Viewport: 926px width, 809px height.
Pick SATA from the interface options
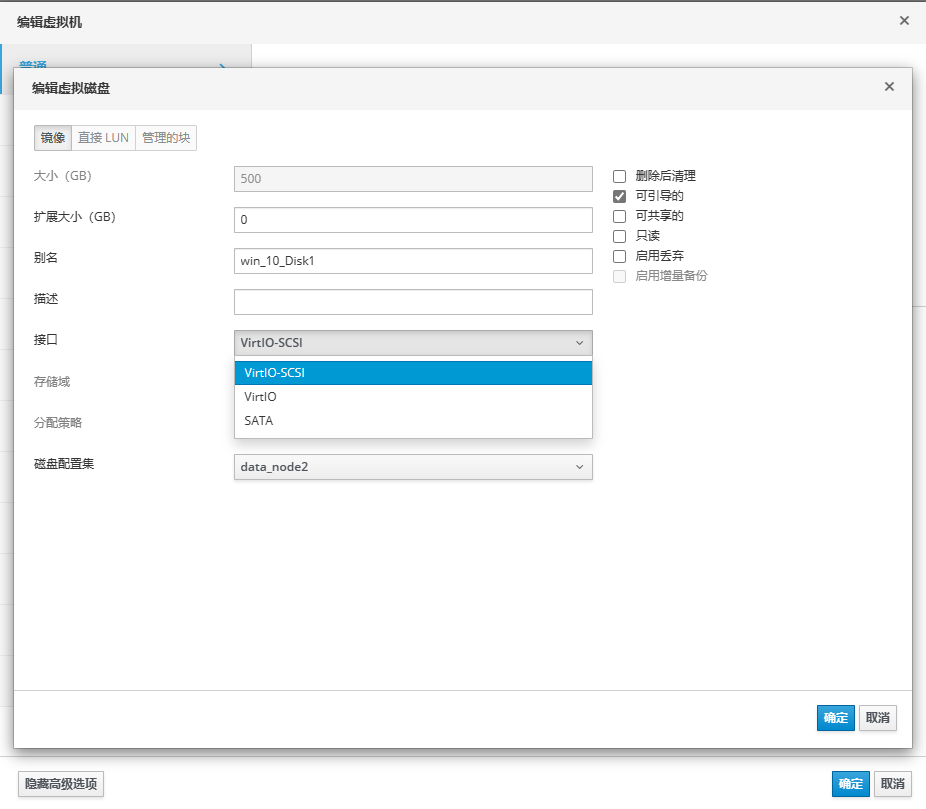(x=413, y=421)
